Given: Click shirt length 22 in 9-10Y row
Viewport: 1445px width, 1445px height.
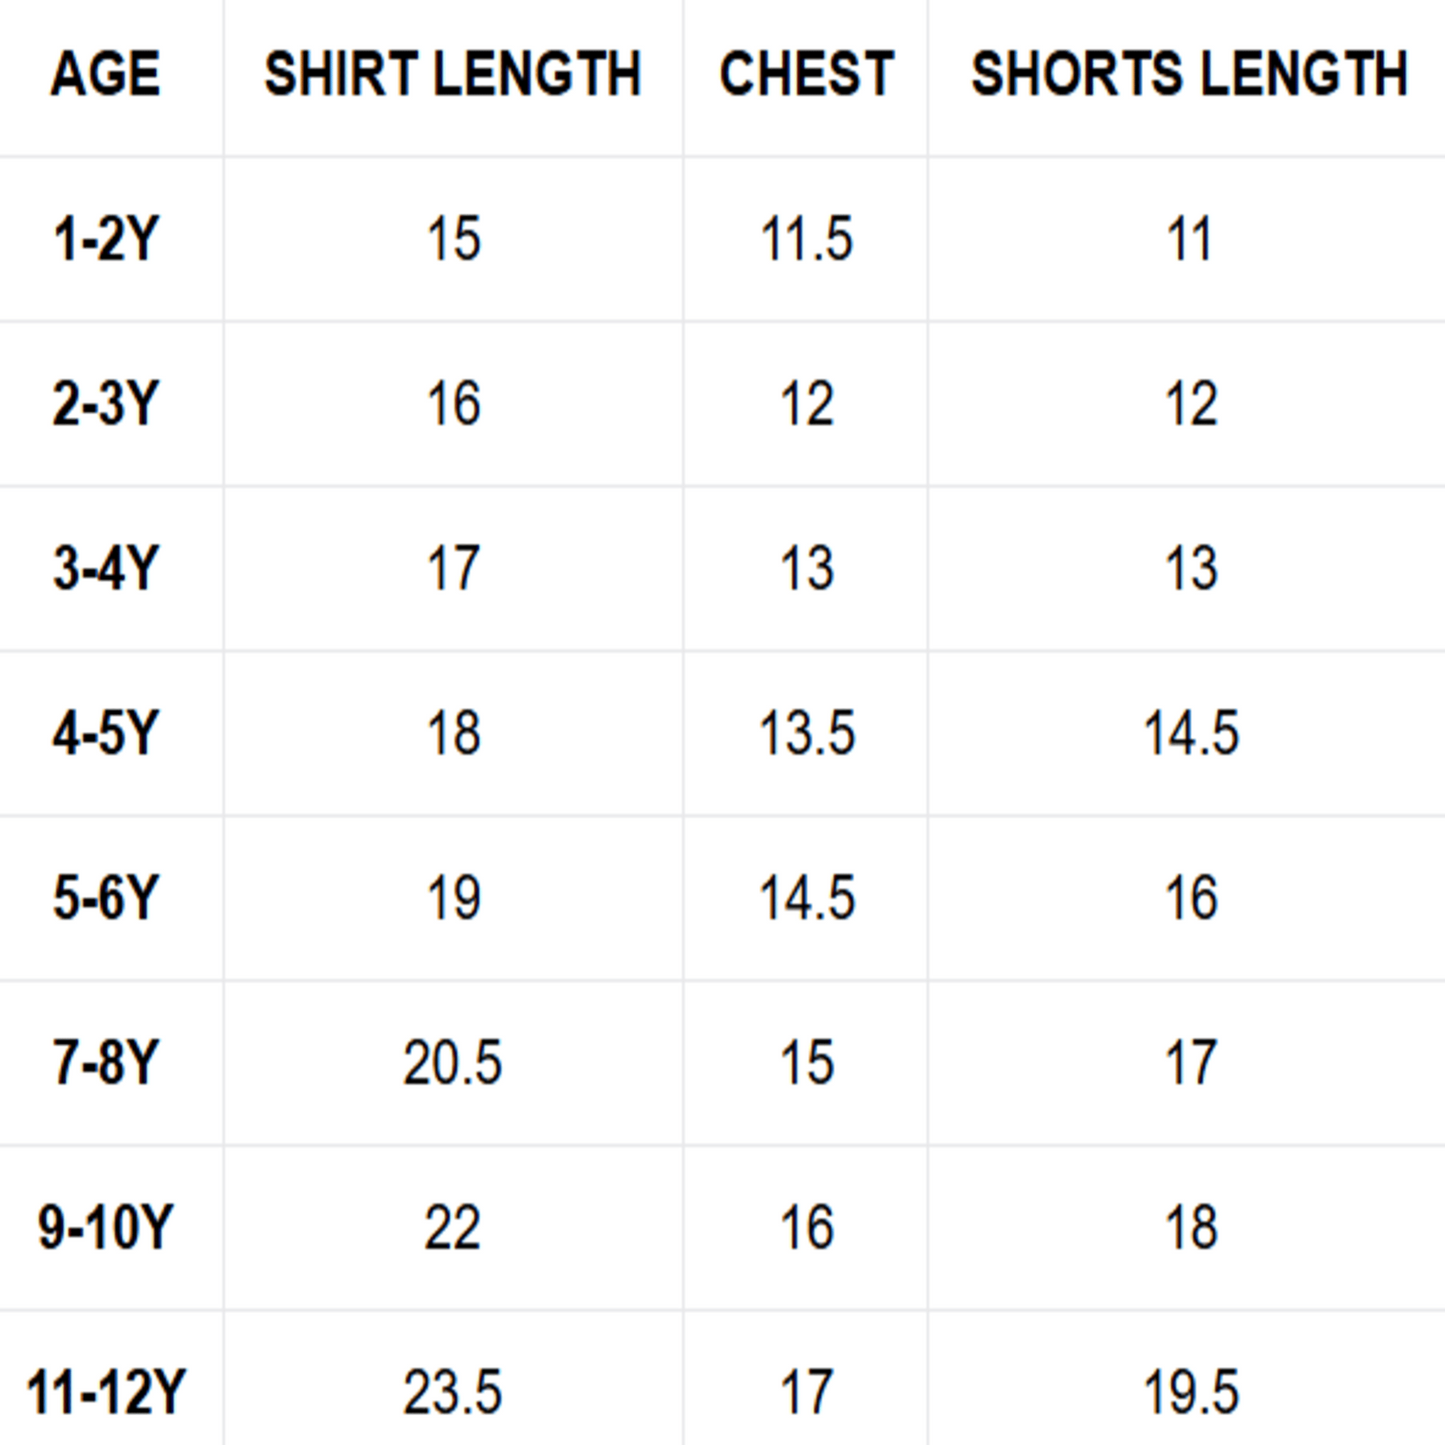Looking at the screenshot, I should (x=452, y=1227).
